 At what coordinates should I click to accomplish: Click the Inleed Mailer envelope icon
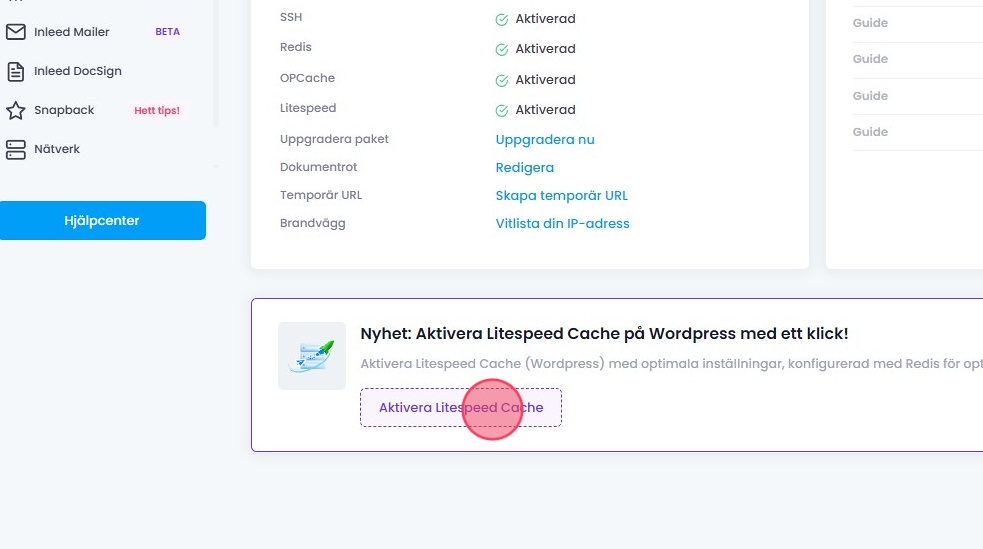(15, 32)
